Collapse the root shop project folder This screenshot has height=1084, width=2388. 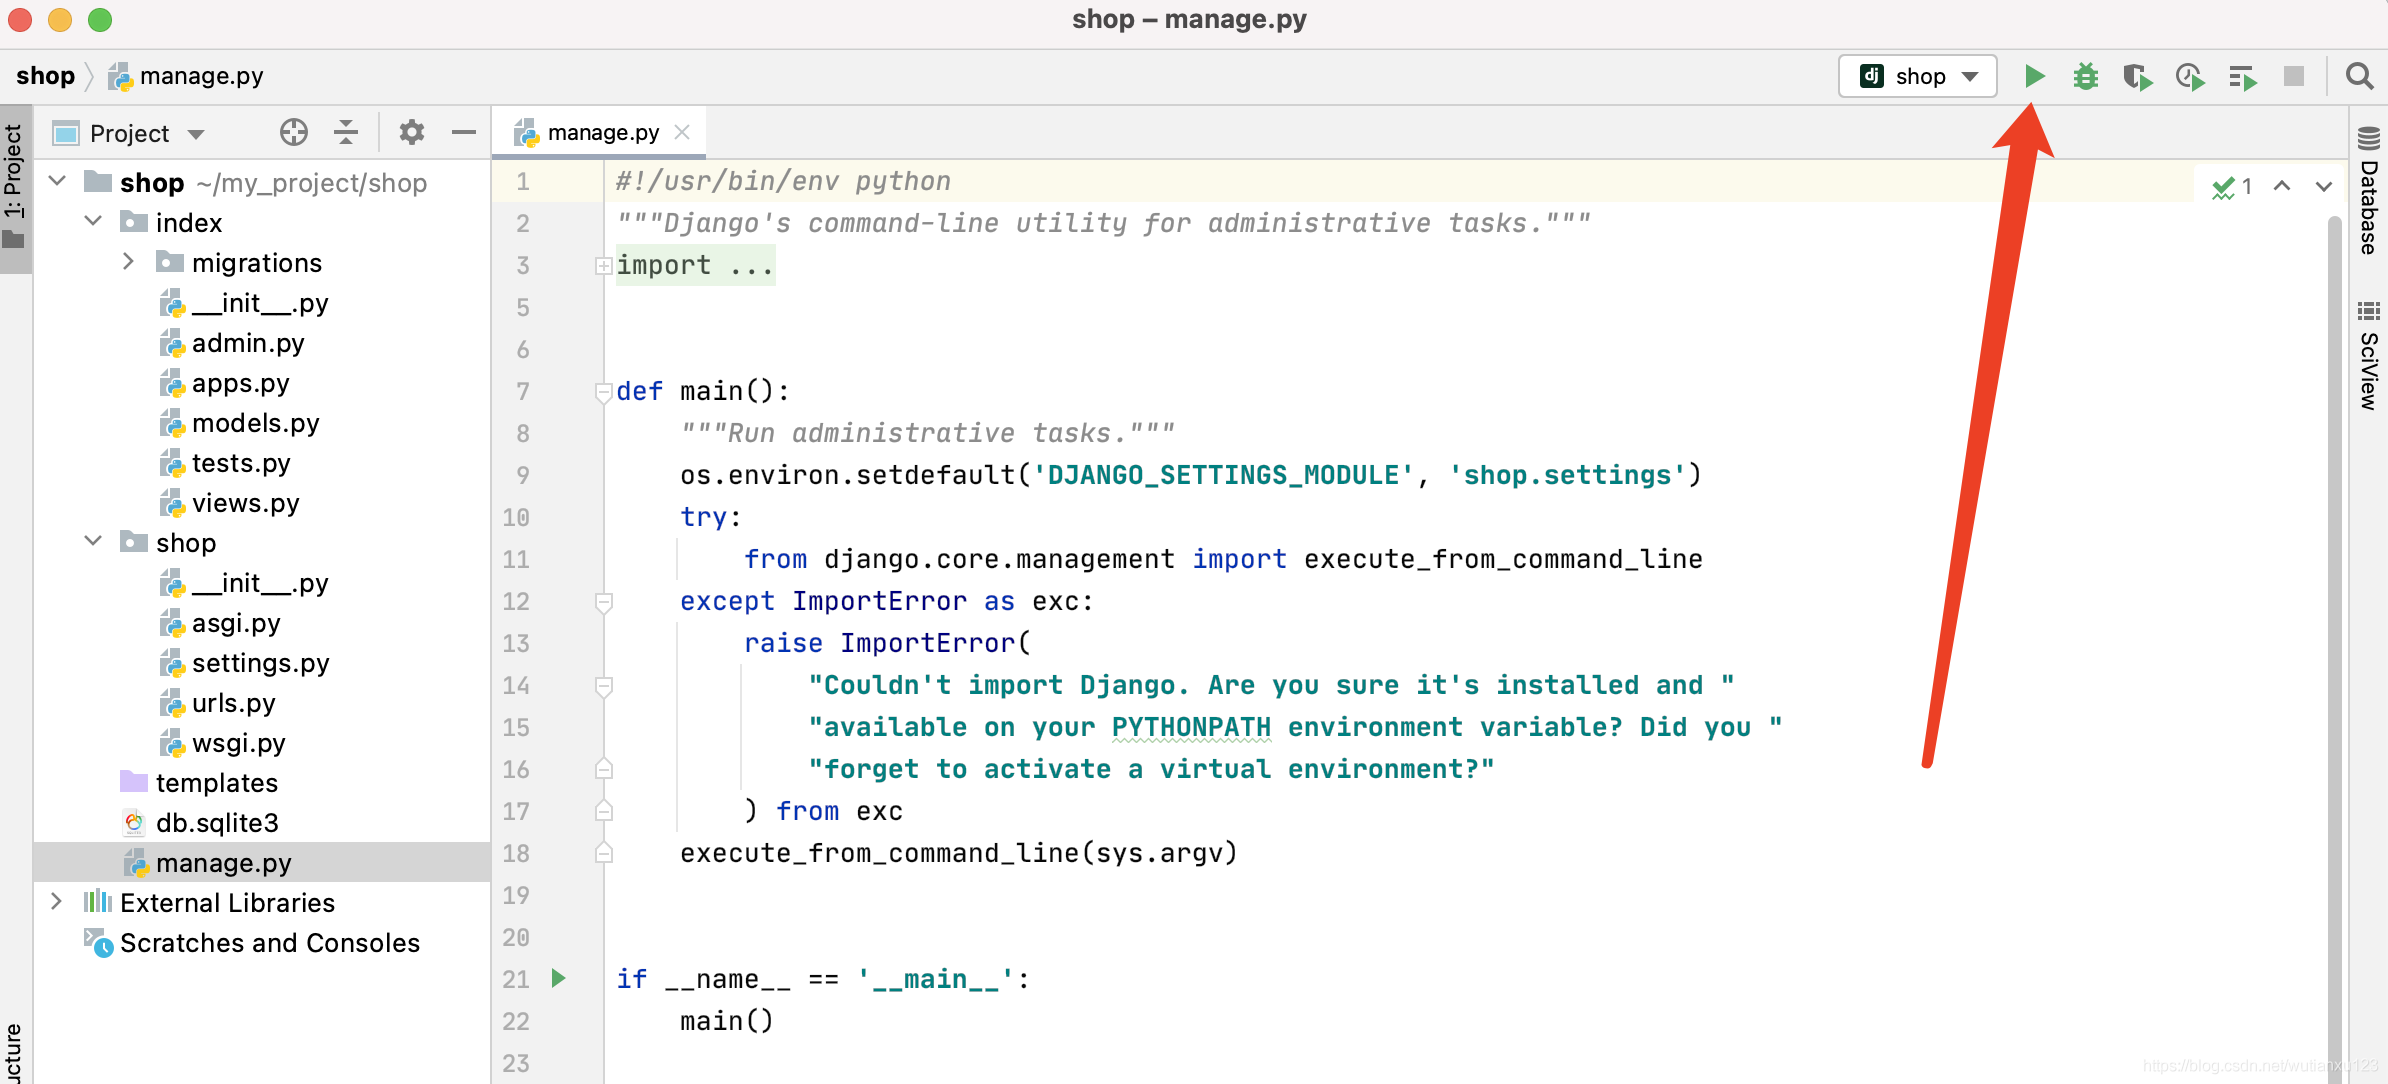[x=58, y=182]
